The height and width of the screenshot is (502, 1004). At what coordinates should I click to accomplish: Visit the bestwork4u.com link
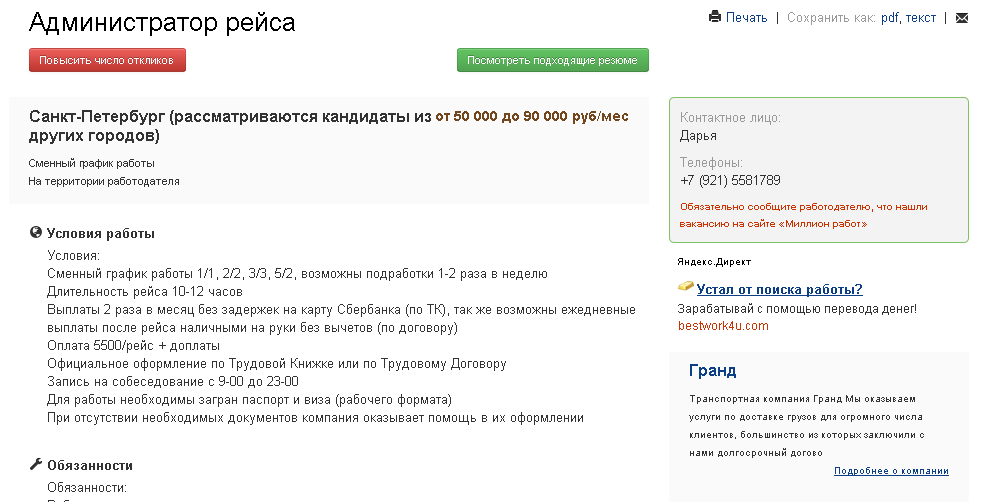click(x=723, y=326)
